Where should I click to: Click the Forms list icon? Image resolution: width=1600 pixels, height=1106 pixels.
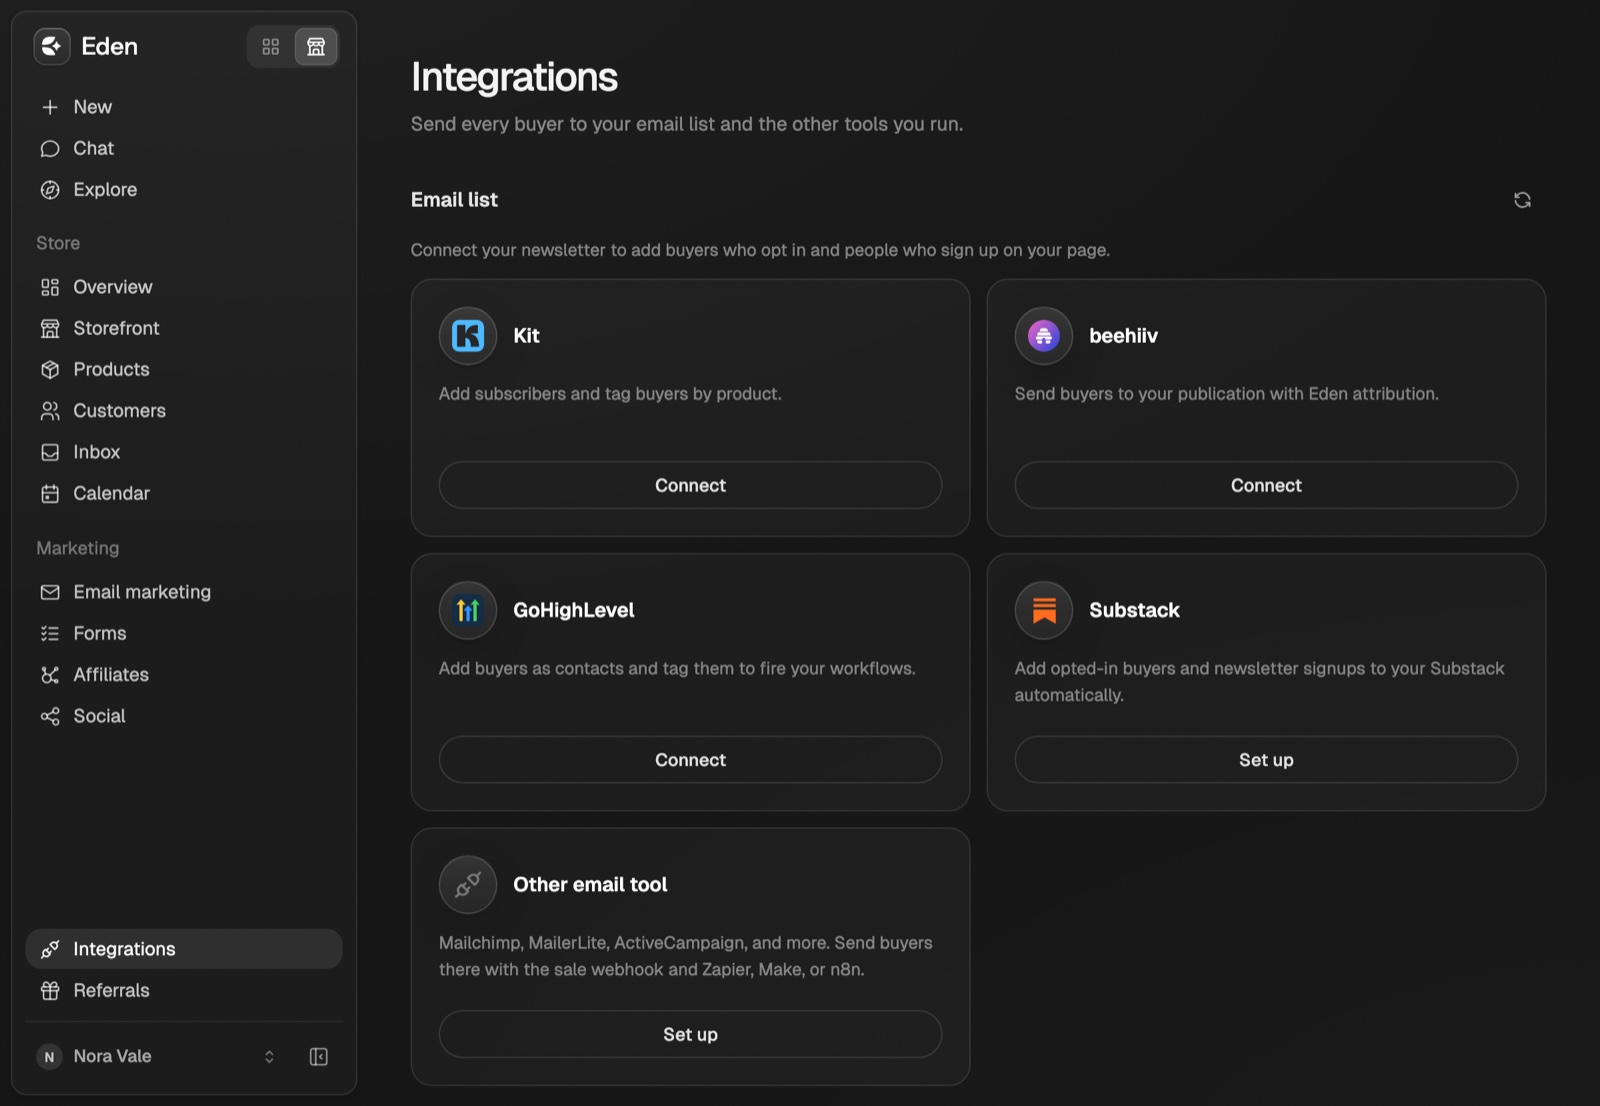[50, 633]
